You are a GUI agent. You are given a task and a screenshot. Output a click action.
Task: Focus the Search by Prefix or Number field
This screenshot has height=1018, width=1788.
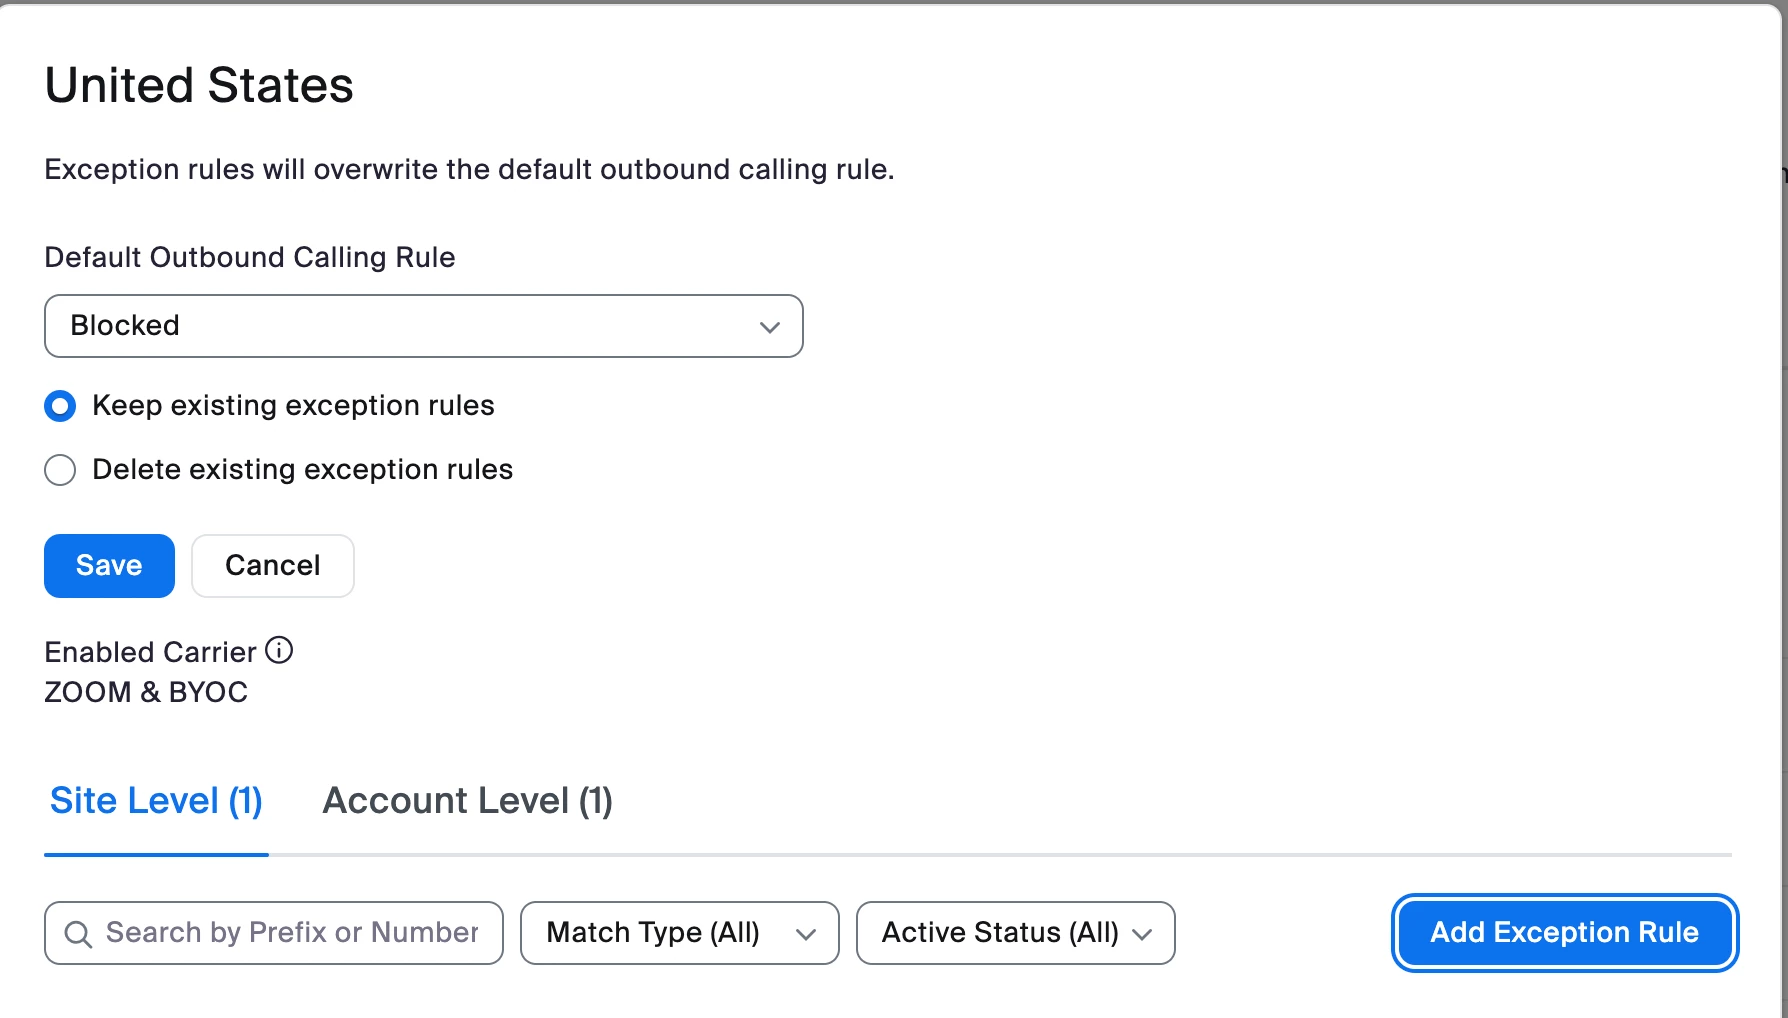tap(291, 933)
